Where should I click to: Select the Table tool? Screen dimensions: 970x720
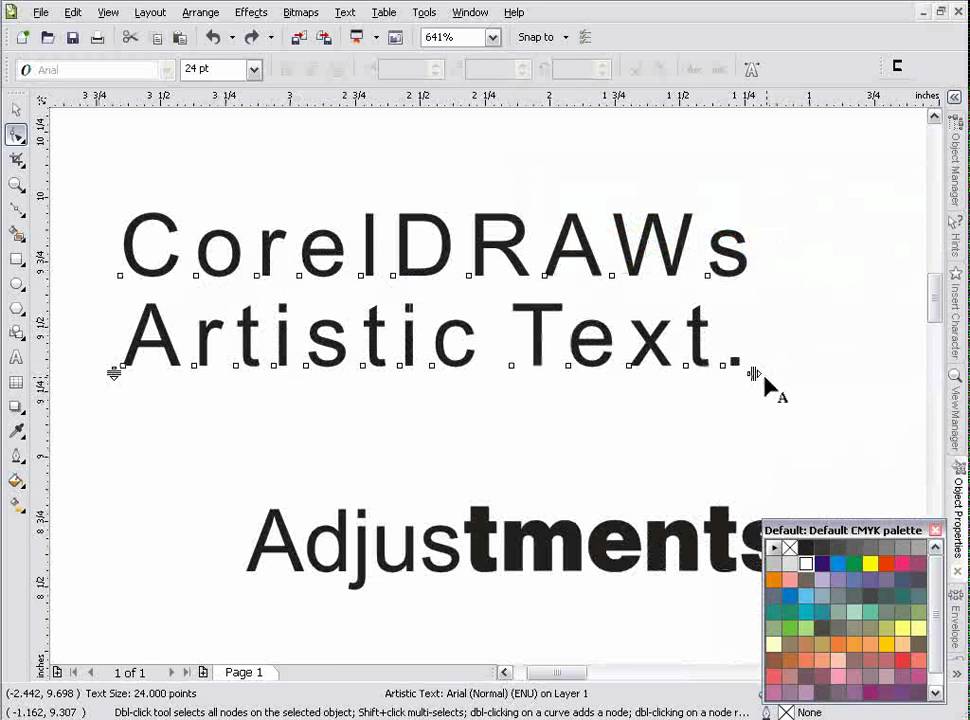[x=16, y=382]
